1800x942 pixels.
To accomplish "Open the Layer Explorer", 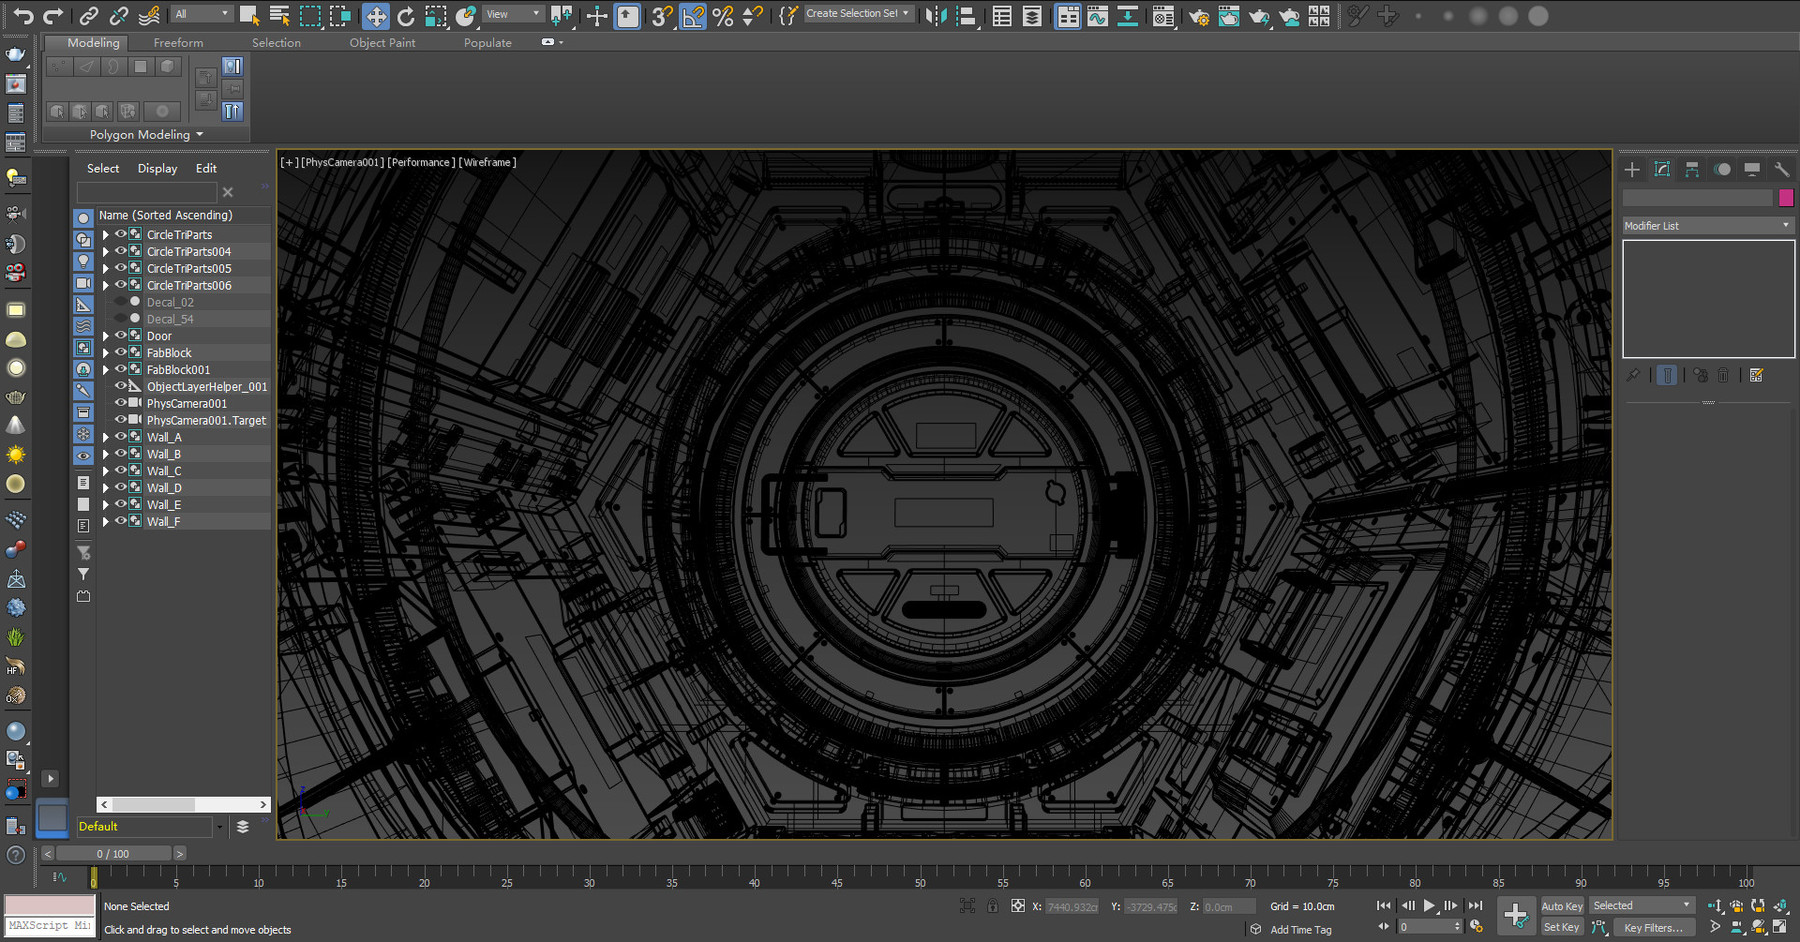I will 1032,15.
